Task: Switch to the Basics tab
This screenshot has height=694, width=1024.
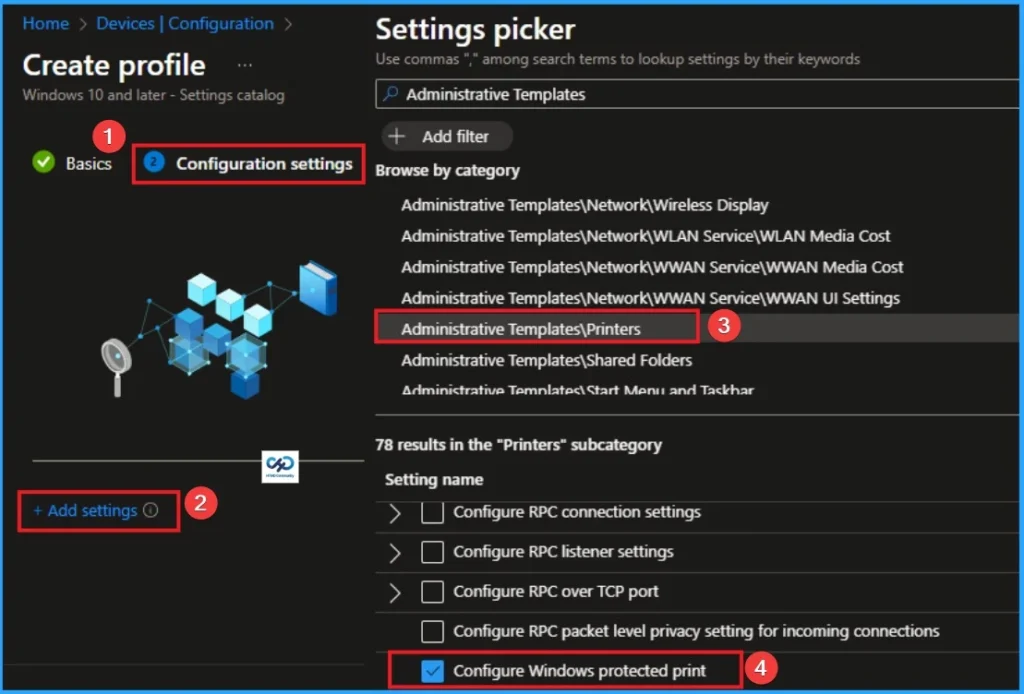Action: (x=86, y=163)
